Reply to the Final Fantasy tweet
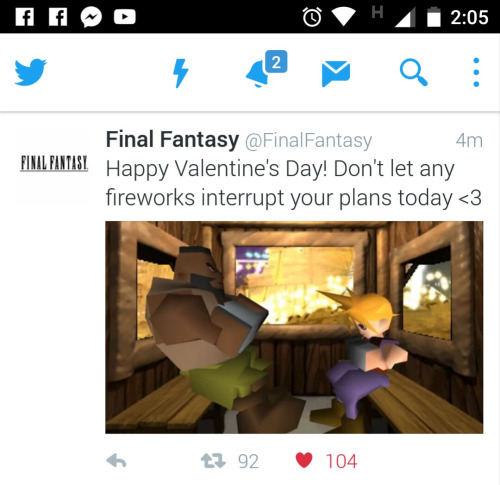Screen dimensions: 500x485 coord(116,461)
